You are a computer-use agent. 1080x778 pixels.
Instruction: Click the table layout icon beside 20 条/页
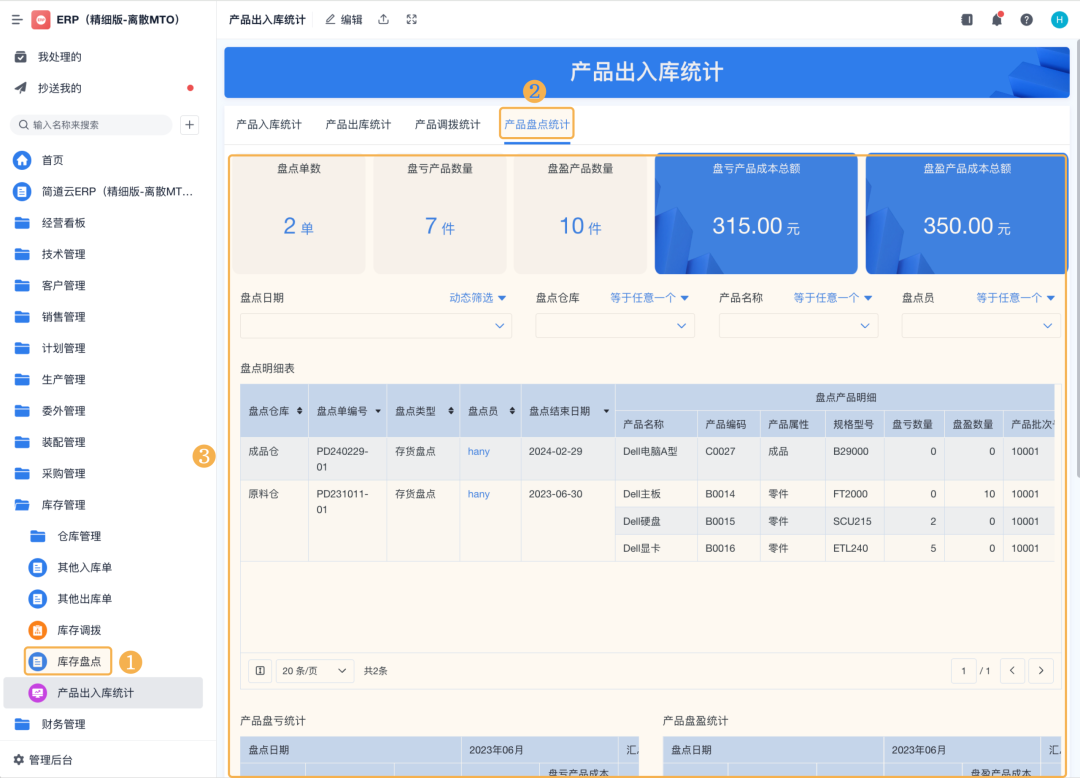tap(260, 671)
